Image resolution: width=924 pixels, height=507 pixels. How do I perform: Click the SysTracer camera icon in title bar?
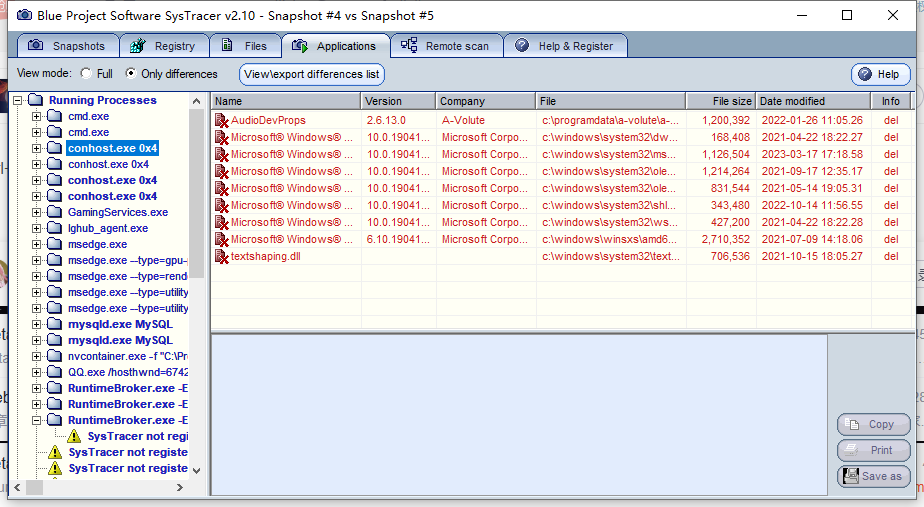point(24,15)
